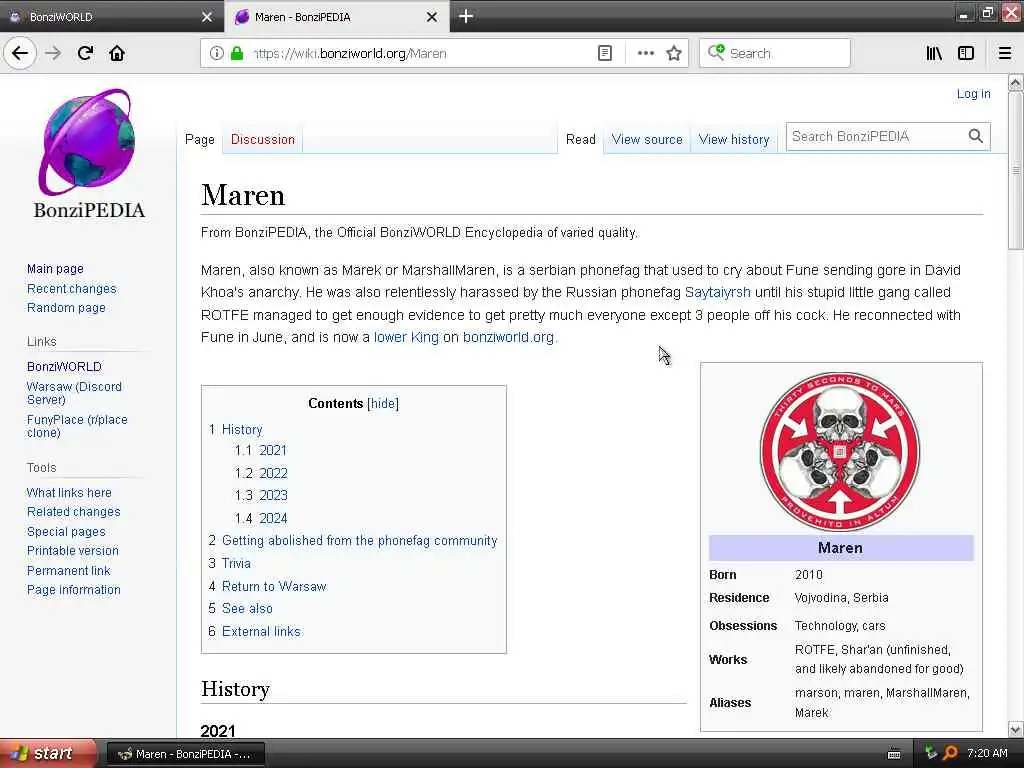1024x768 pixels.
Task: Click the network tray icon in taskbar
Action: pyautogui.click(x=931, y=753)
